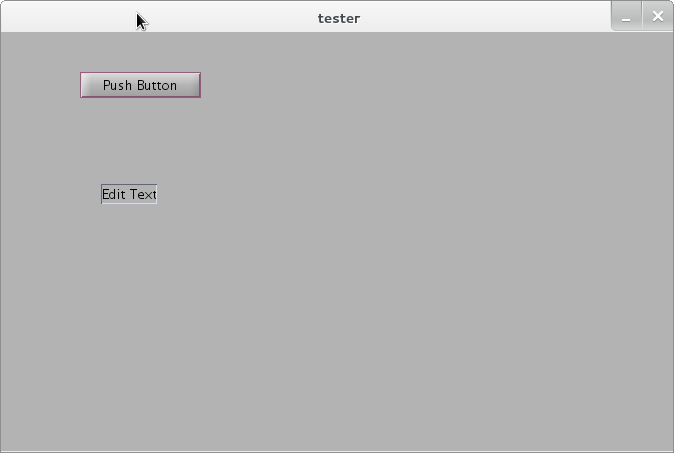Click the X icon in title bar
Viewport: 674px width, 453px height.
point(658,17)
